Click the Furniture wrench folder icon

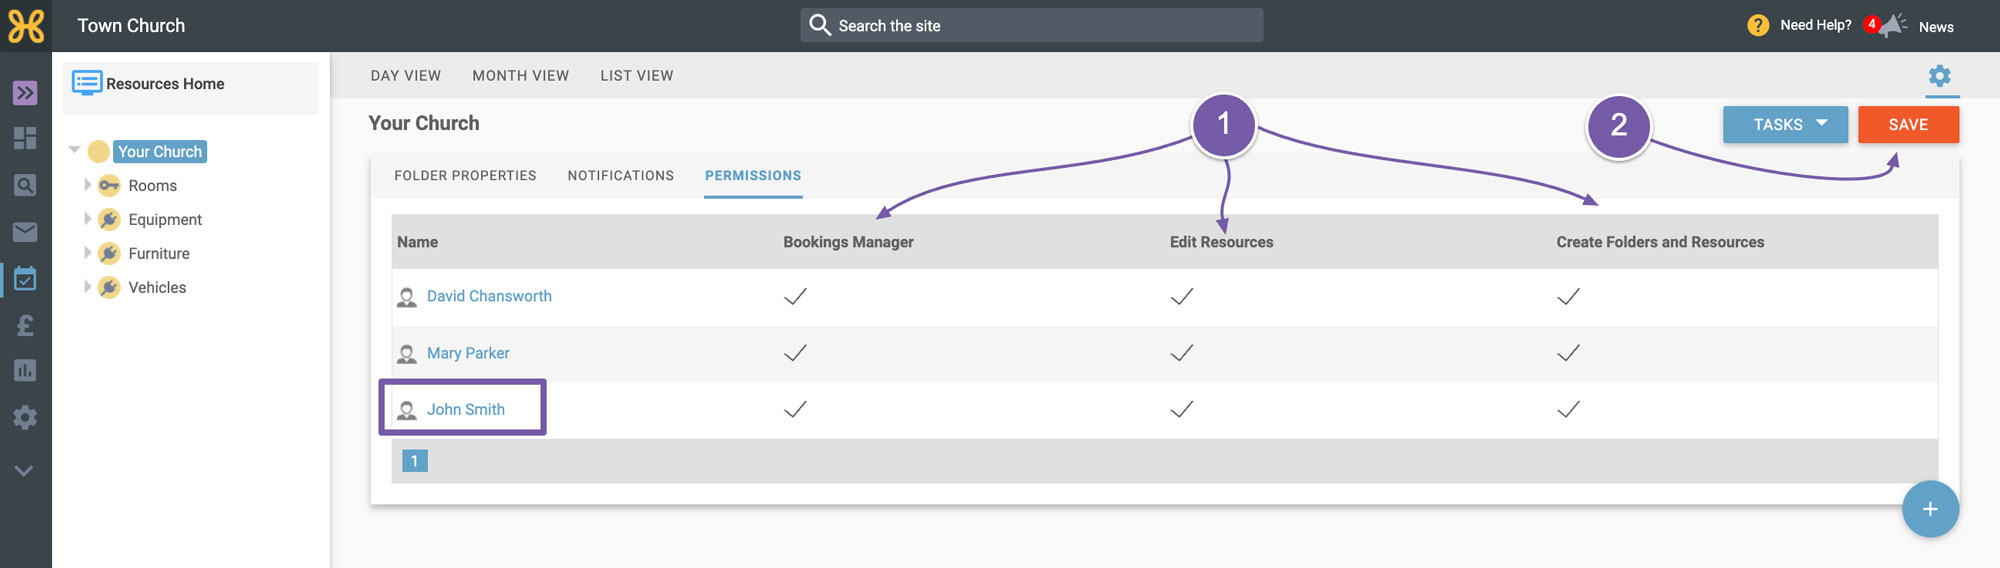click(109, 254)
